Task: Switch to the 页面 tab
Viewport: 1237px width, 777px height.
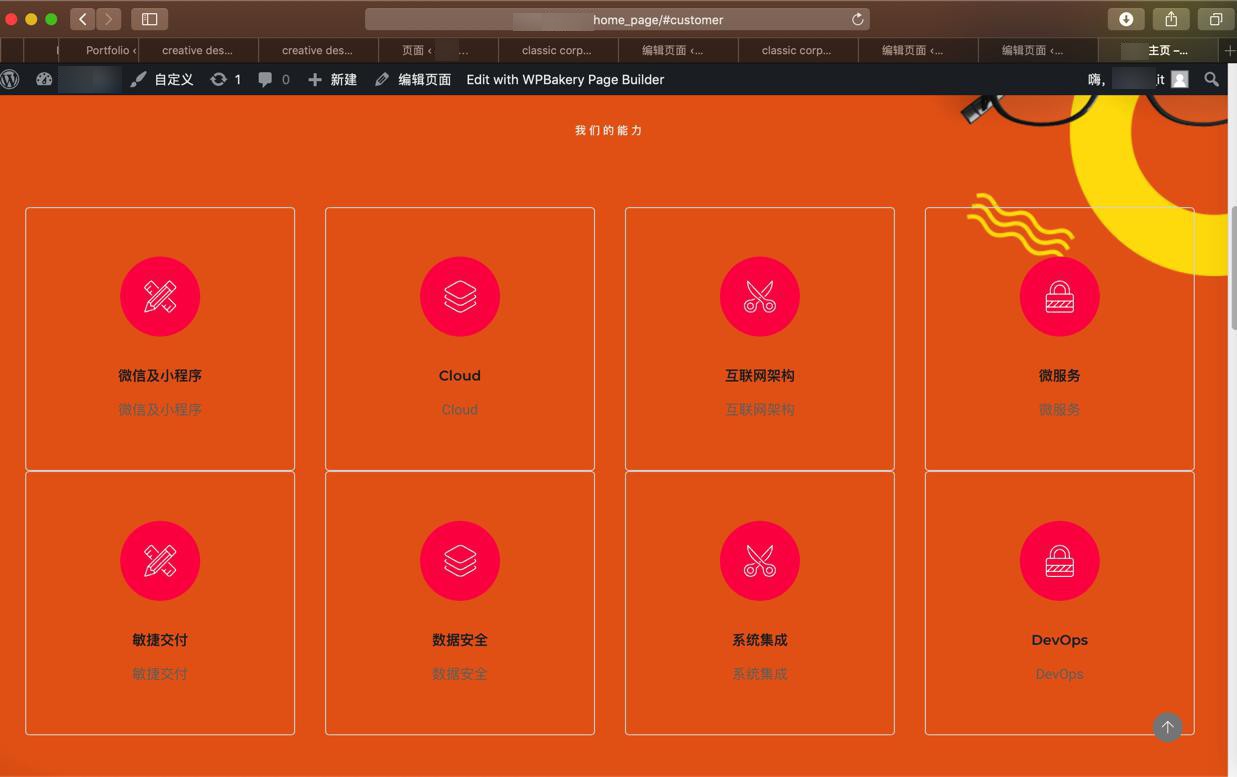Action: [x=438, y=50]
